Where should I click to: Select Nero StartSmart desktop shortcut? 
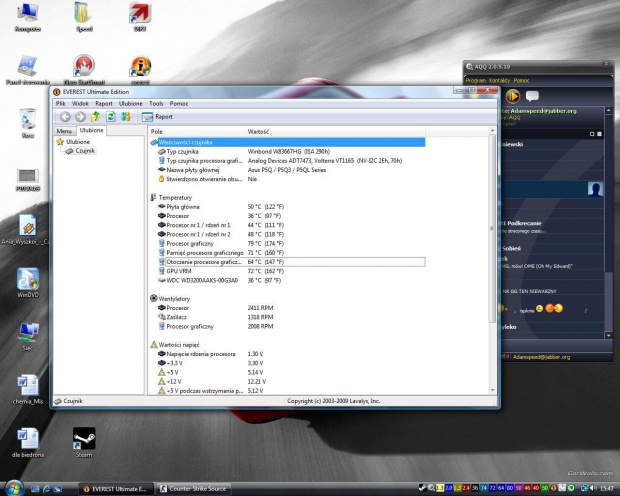[x=84, y=70]
